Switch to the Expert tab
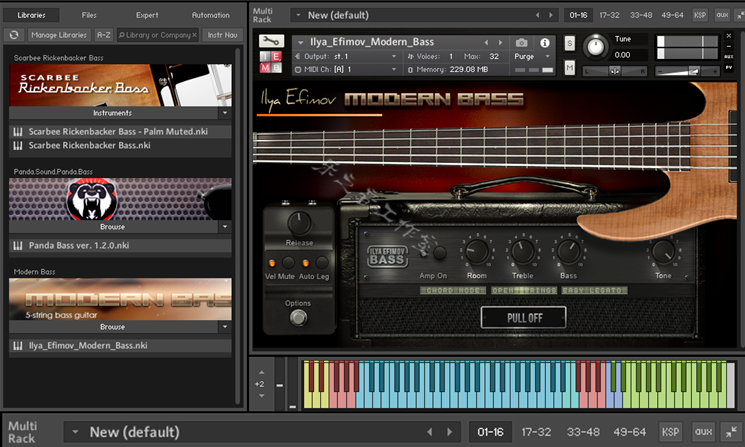The width and height of the screenshot is (745, 447). pyautogui.click(x=147, y=15)
